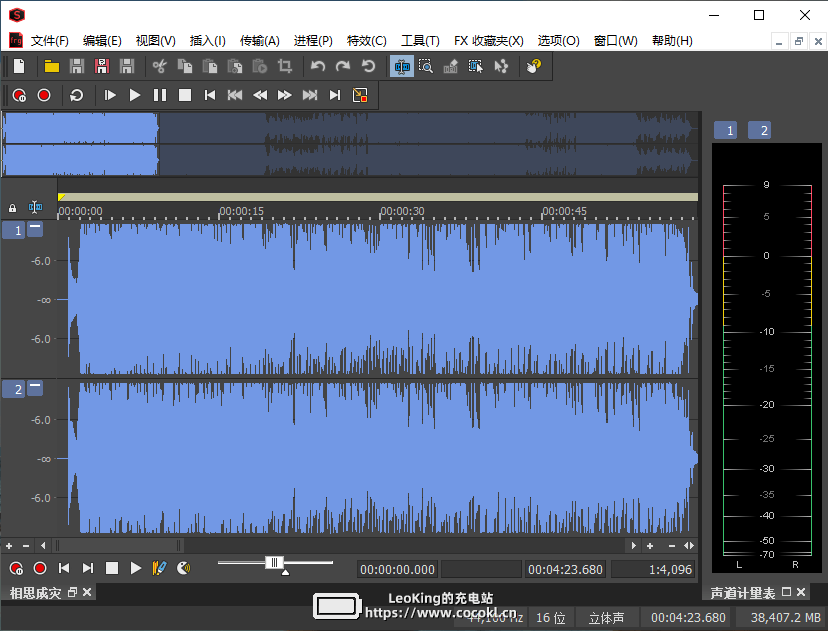
Task: Click the playback rate slider handle
Action: 274,563
